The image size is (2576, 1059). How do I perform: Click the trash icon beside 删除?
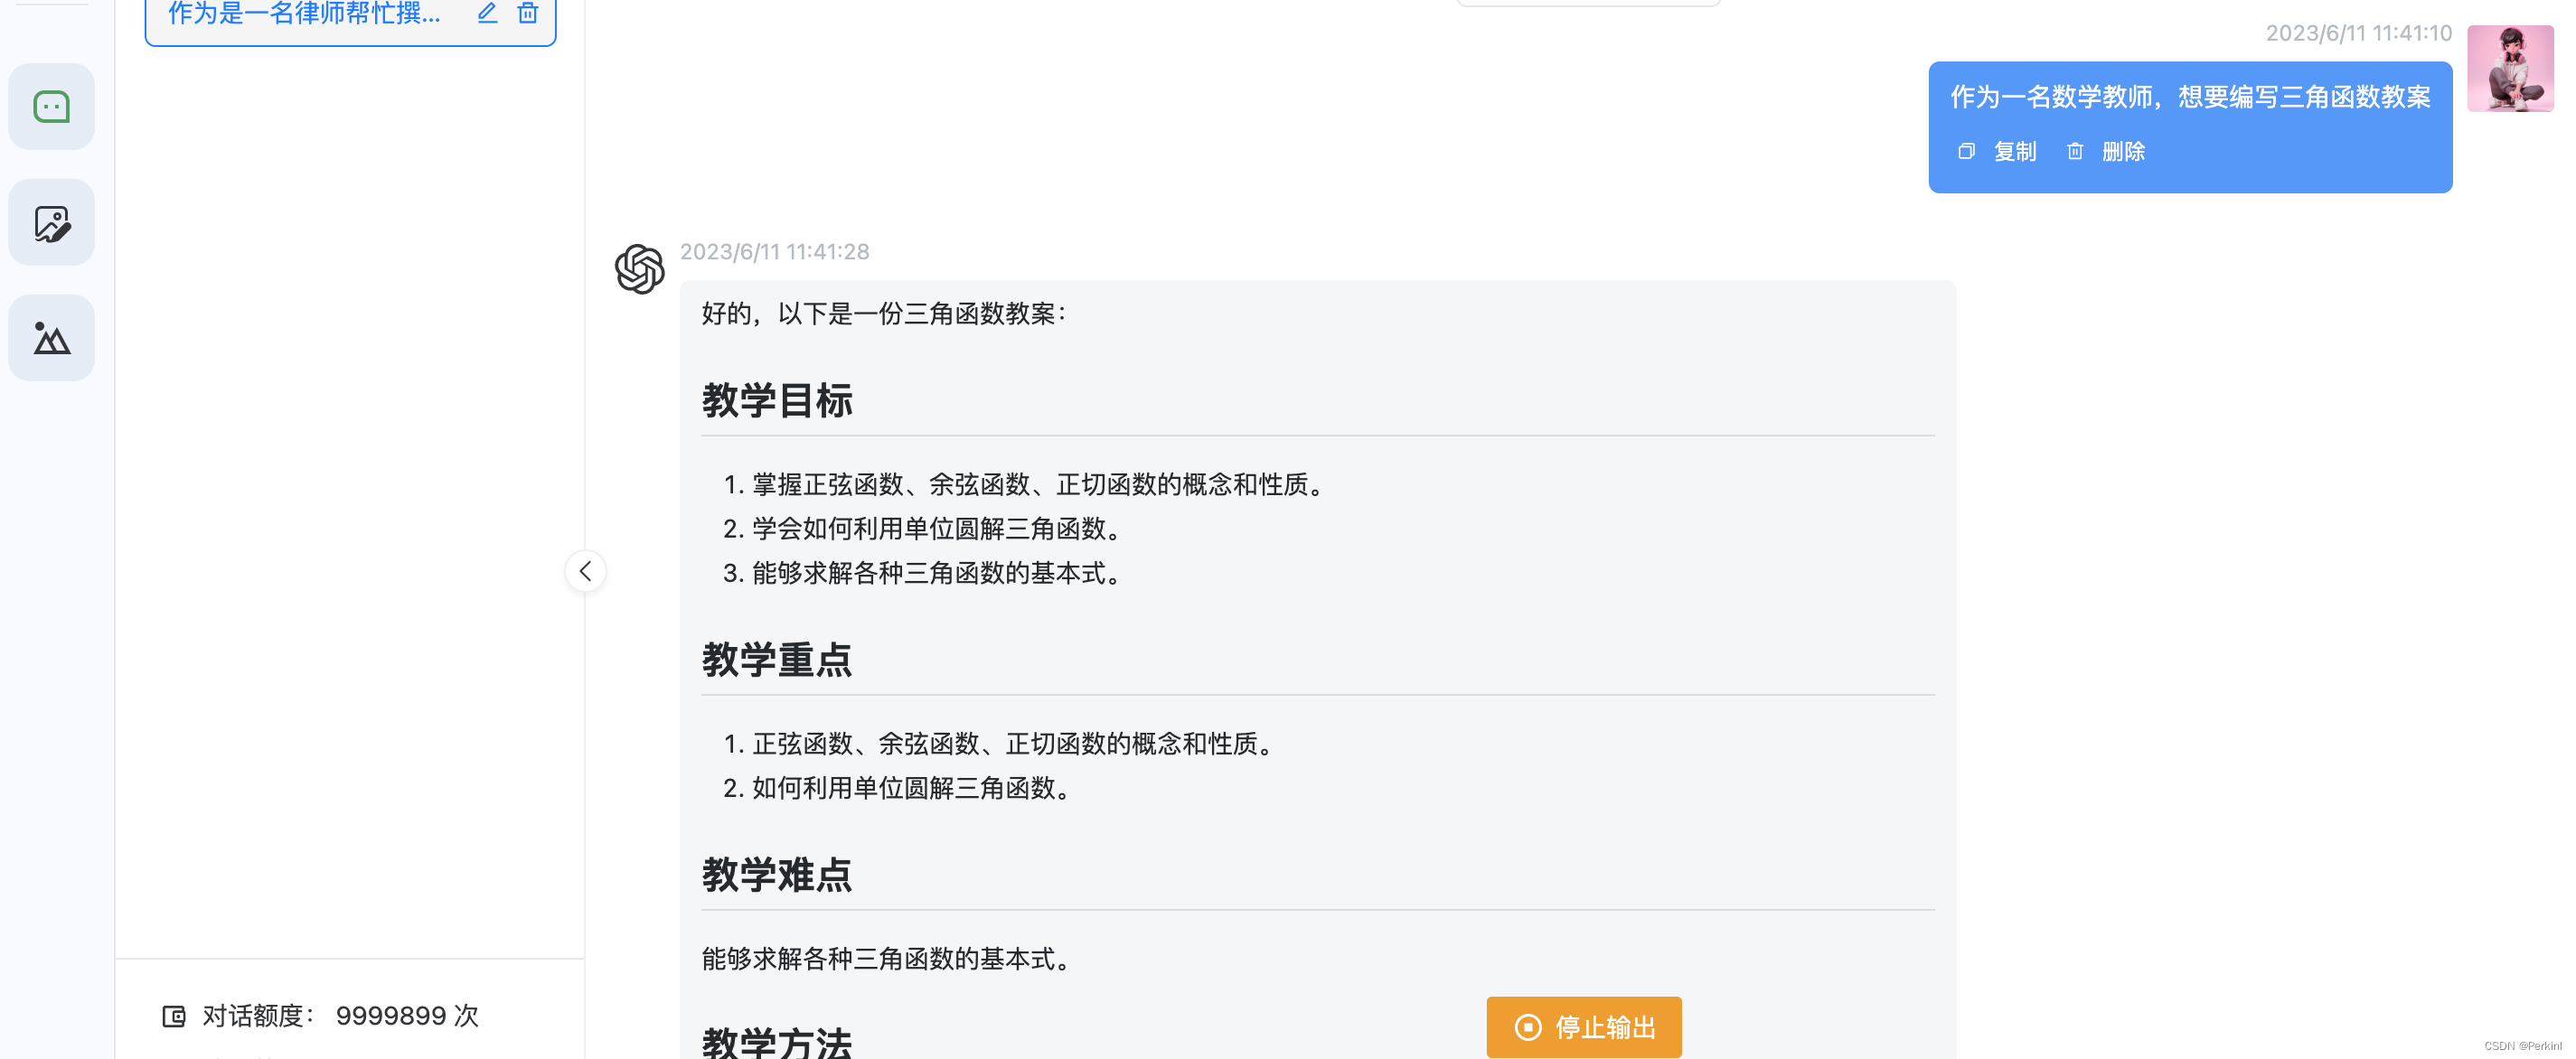(x=2075, y=151)
